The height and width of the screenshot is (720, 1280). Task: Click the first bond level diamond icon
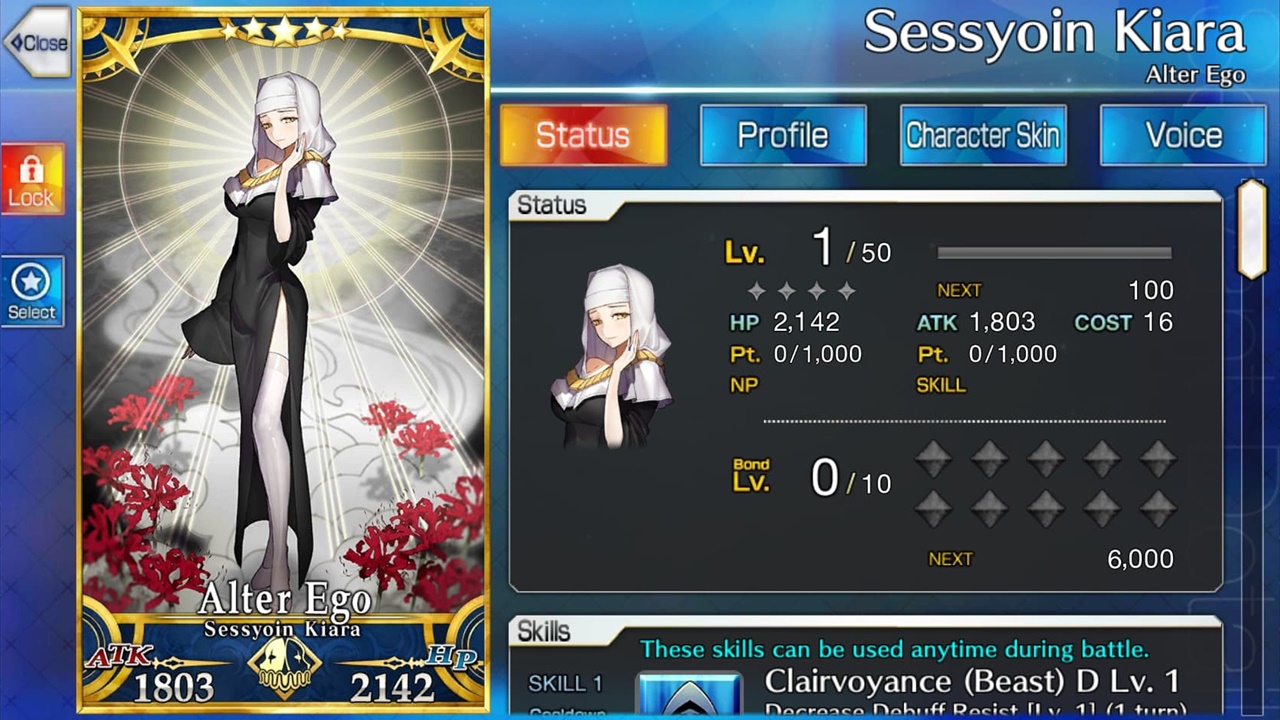click(933, 459)
